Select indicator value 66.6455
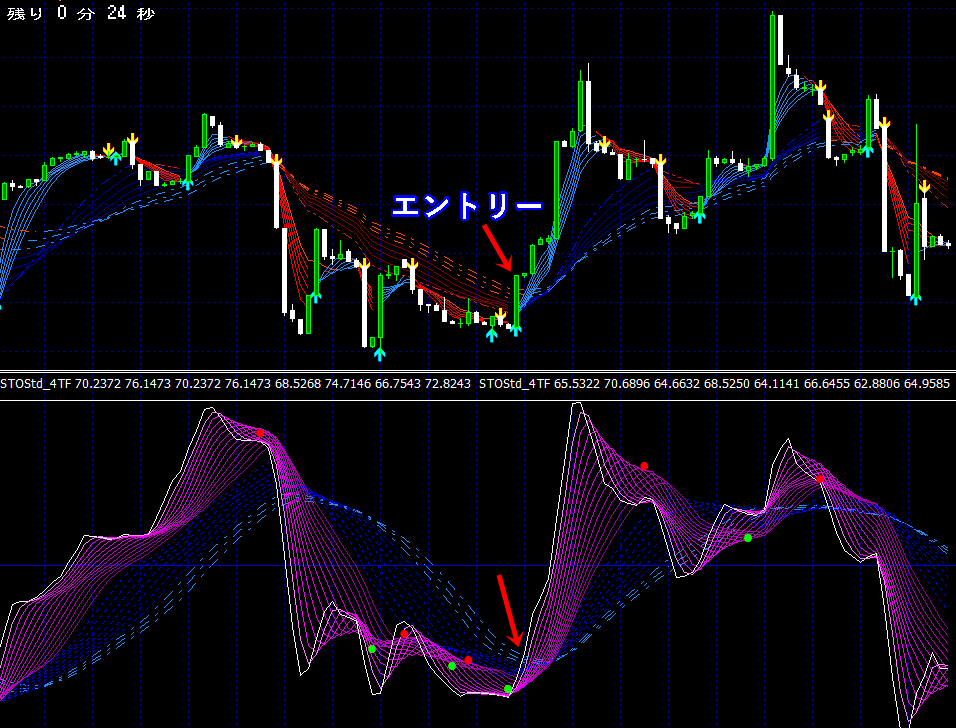 click(x=827, y=384)
